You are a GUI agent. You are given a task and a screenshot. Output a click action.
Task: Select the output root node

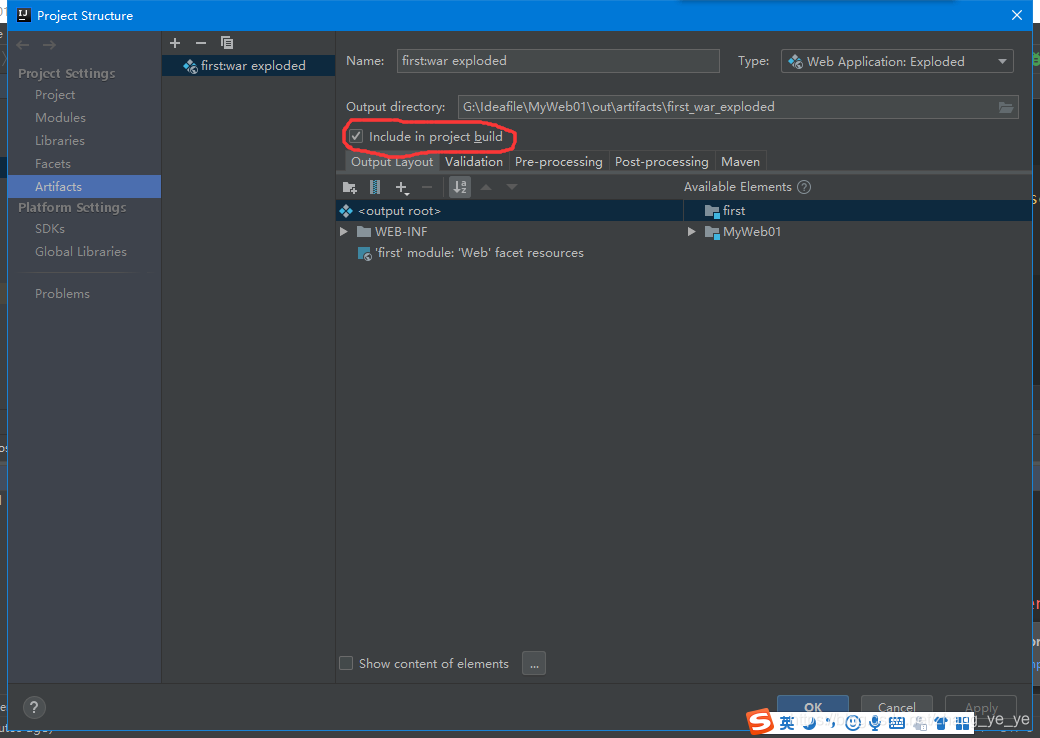[509, 211]
